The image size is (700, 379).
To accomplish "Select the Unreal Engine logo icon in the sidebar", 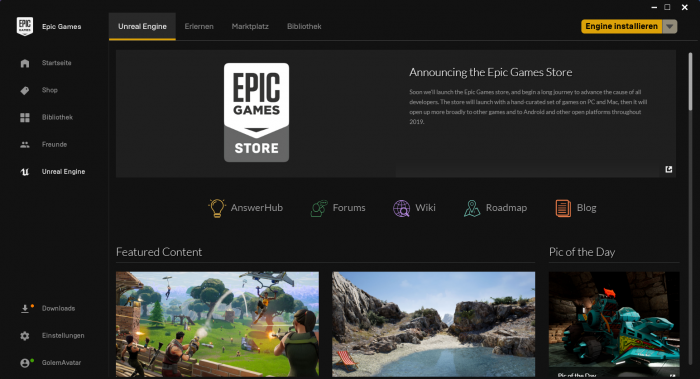I will click(x=25, y=172).
